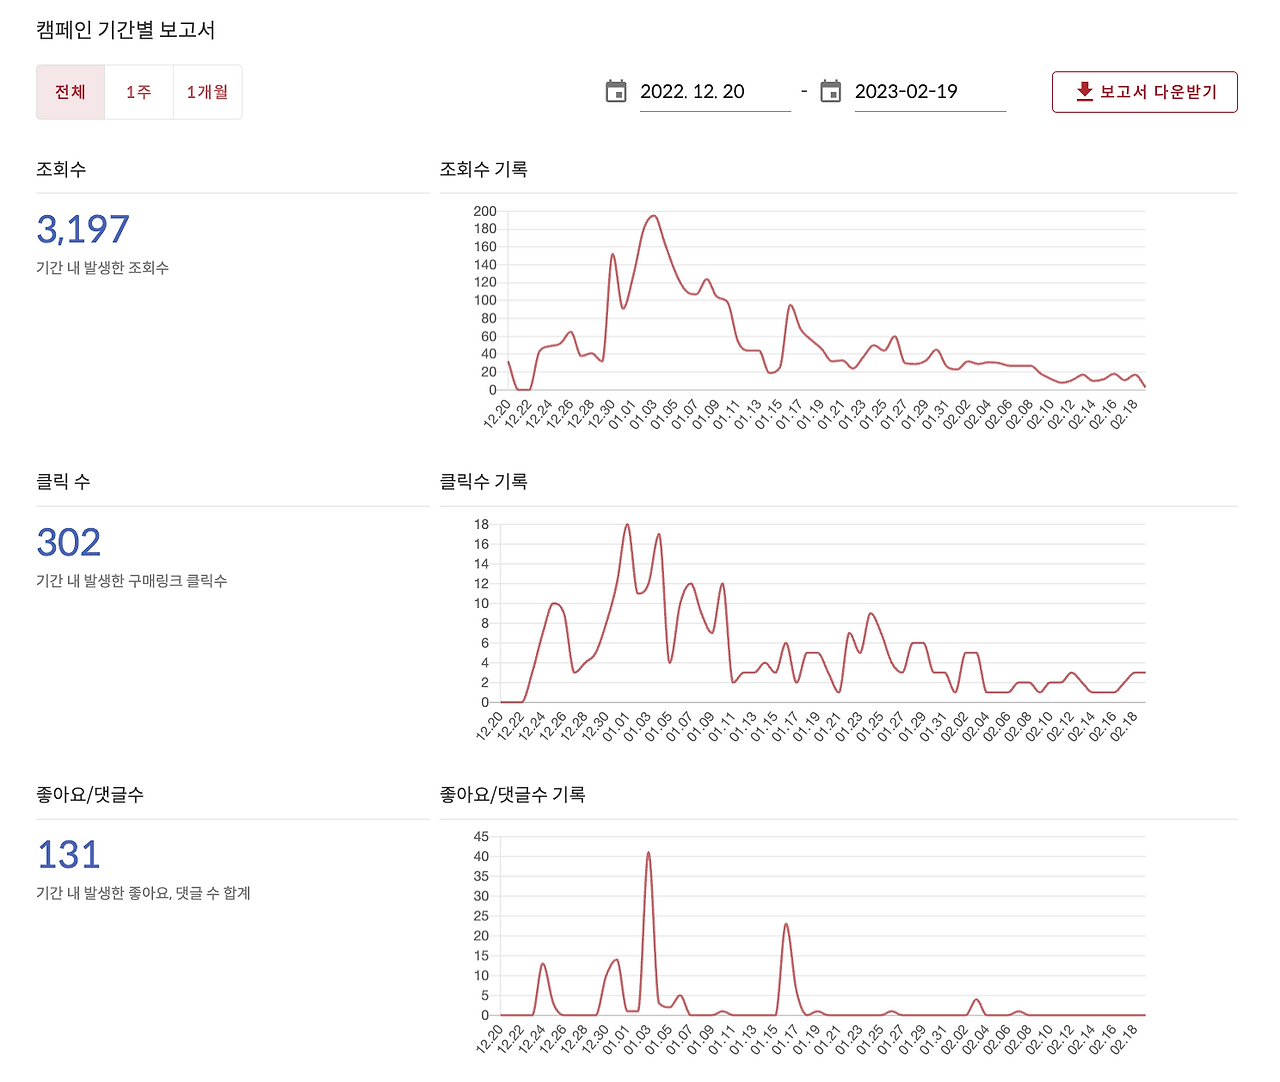Toggle the 전체 filter selection
Image resolution: width=1280 pixels, height=1082 pixels.
[70, 91]
